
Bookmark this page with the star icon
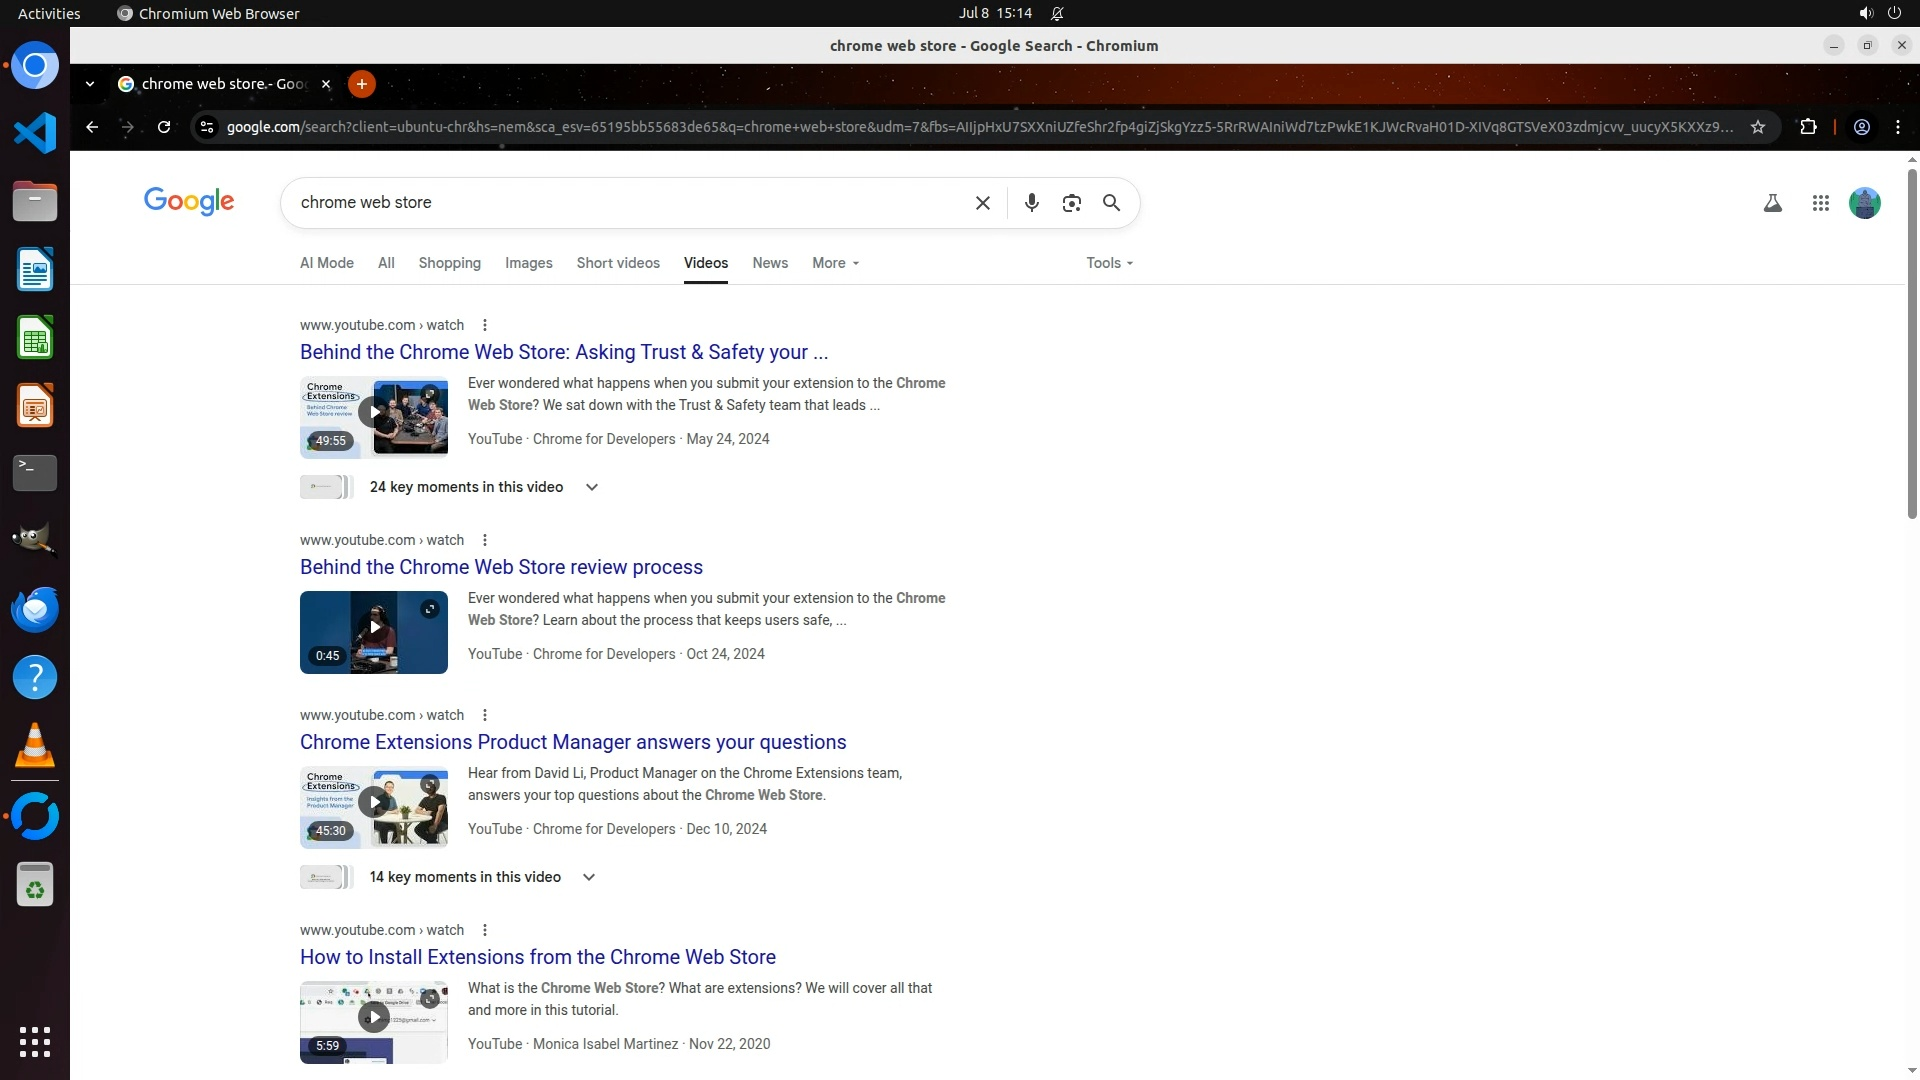click(x=1758, y=127)
